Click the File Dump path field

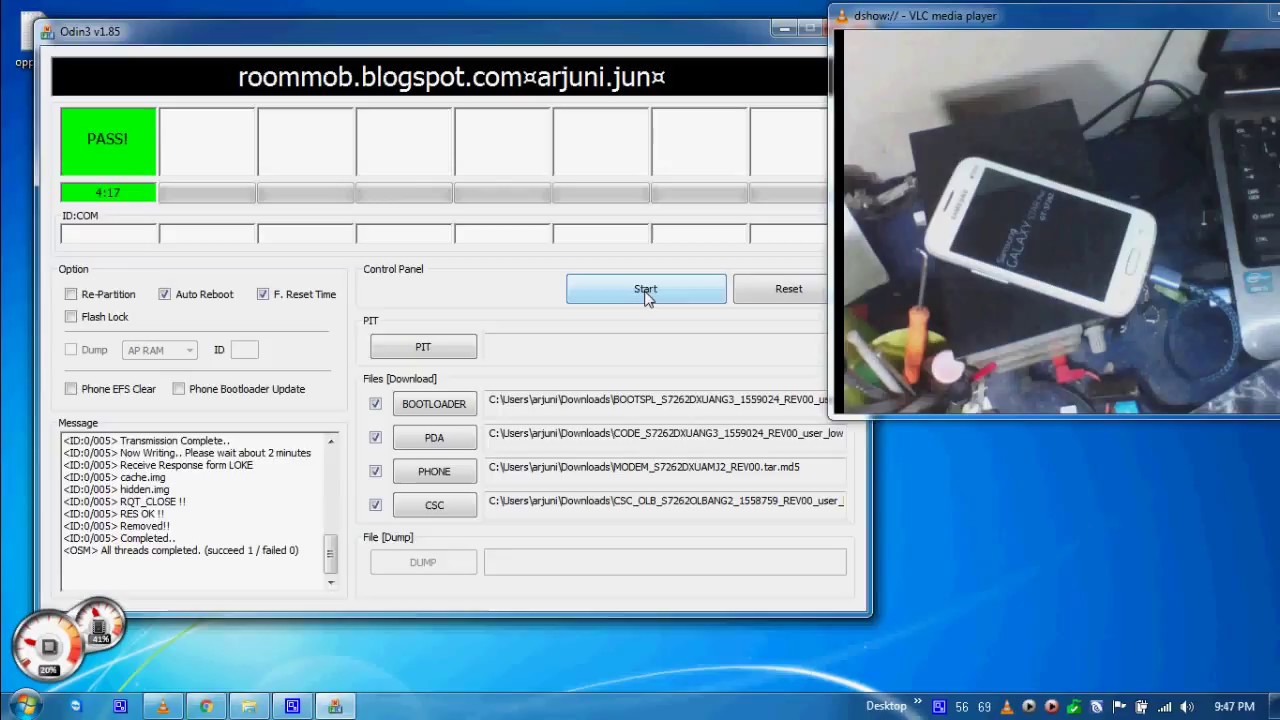pos(665,562)
